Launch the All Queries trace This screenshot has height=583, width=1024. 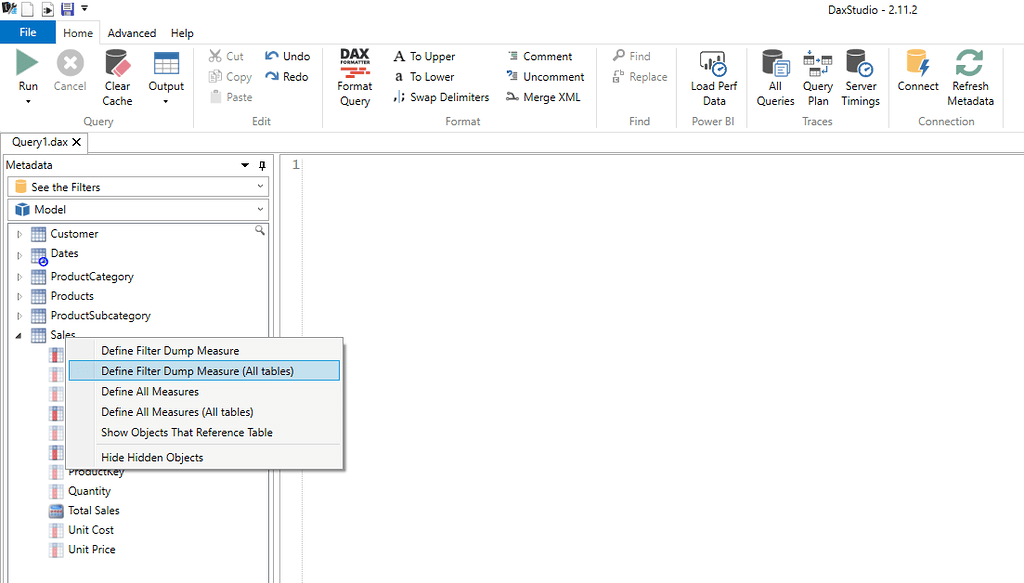(775, 75)
